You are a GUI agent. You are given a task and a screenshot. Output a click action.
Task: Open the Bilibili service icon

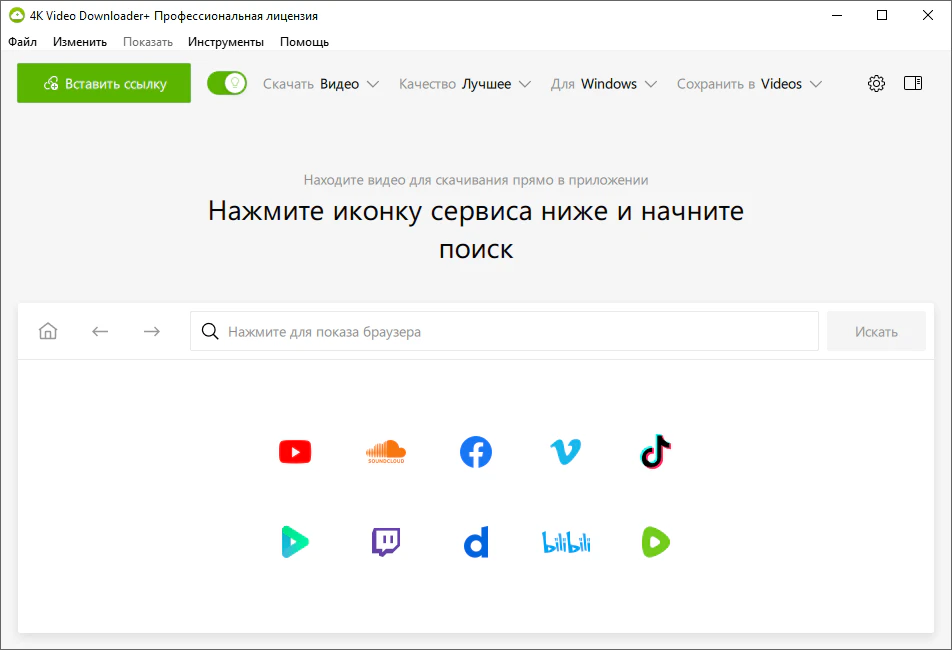pos(566,543)
